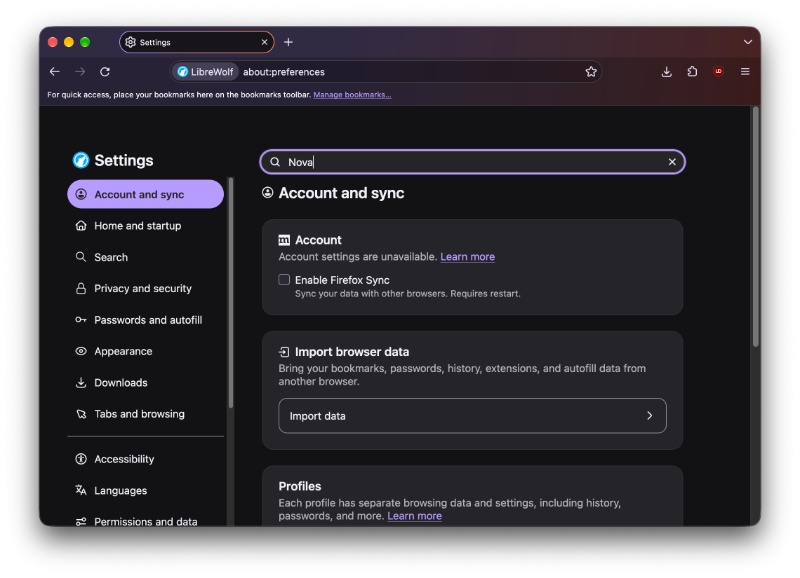Open the uBlock Origin extension popup
Image resolution: width=800 pixels, height=578 pixels.
tap(718, 72)
